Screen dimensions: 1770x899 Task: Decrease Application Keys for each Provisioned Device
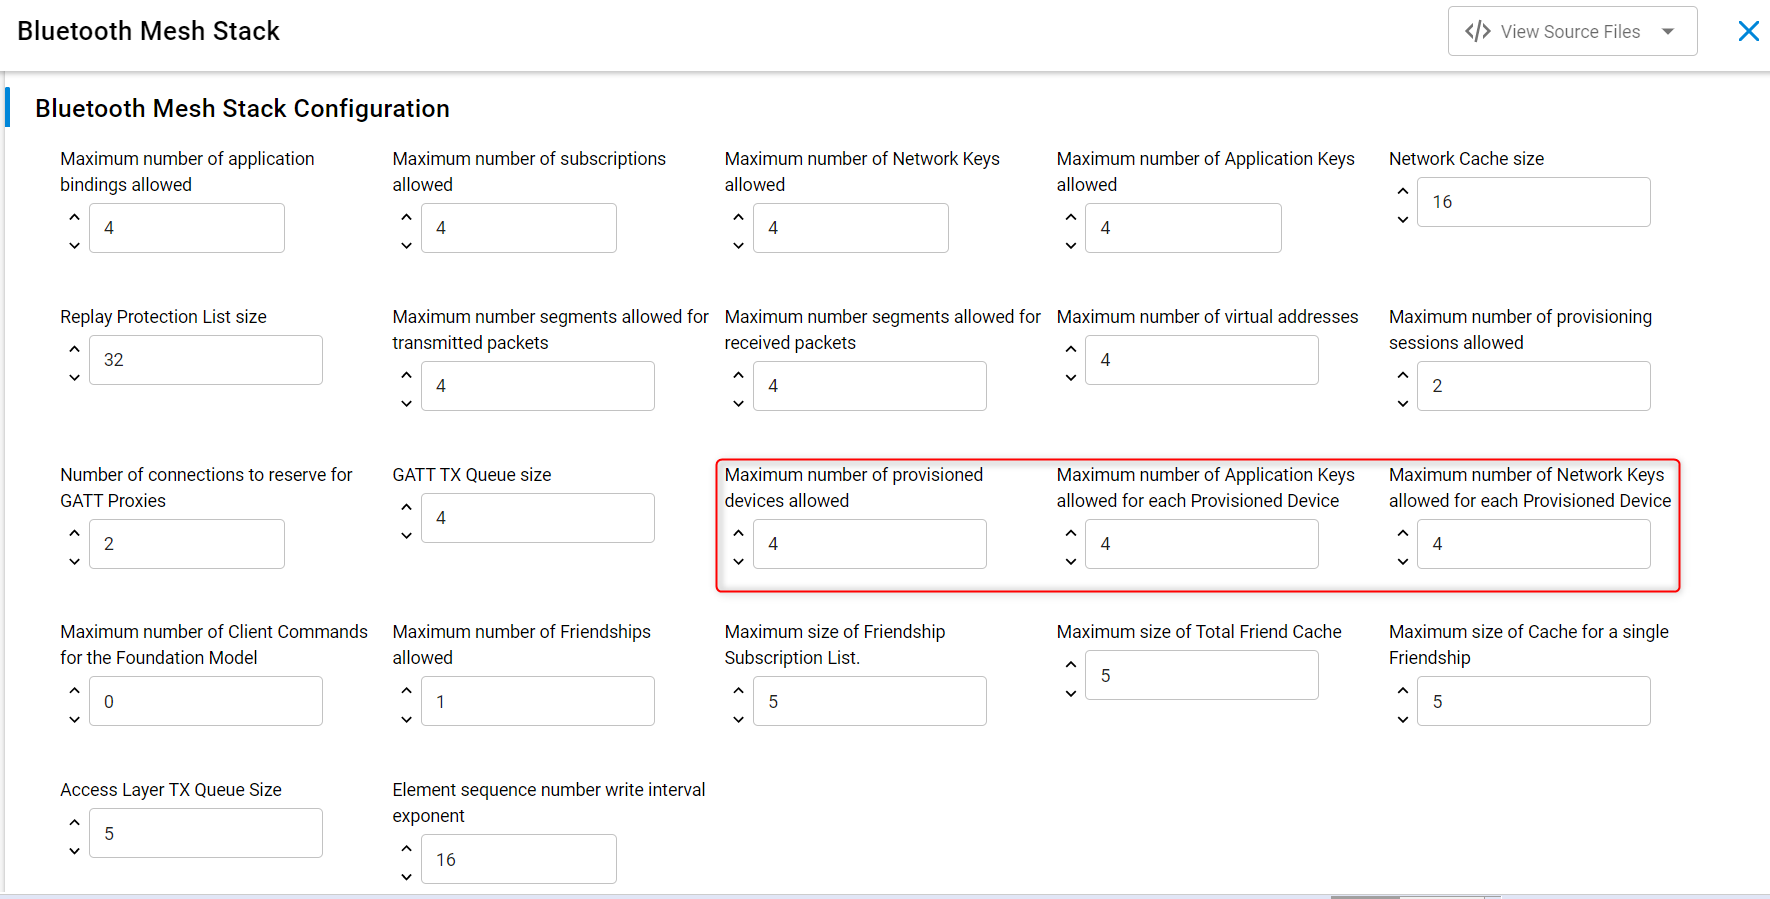pos(1071,561)
